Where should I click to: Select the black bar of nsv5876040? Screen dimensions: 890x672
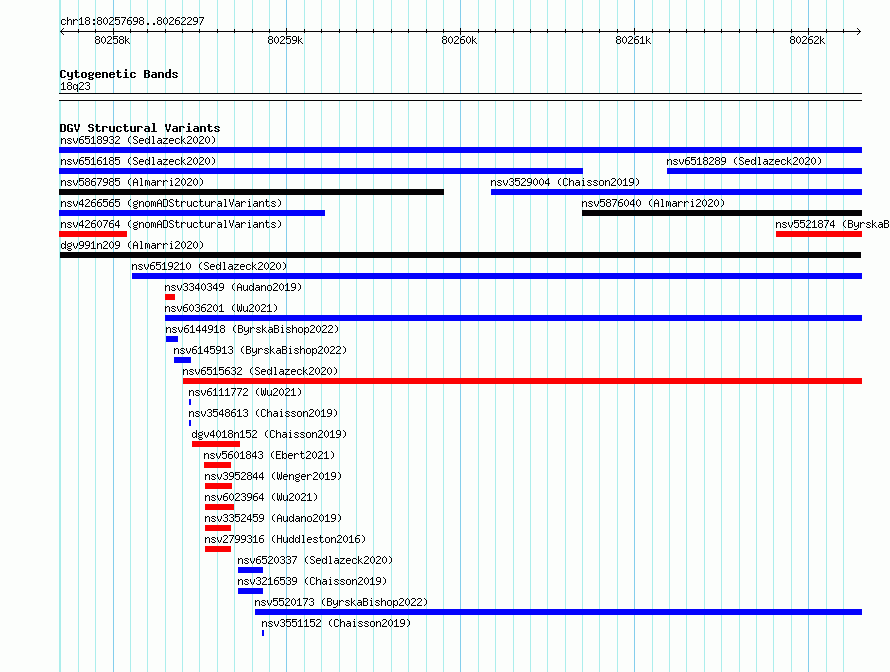tap(722, 213)
